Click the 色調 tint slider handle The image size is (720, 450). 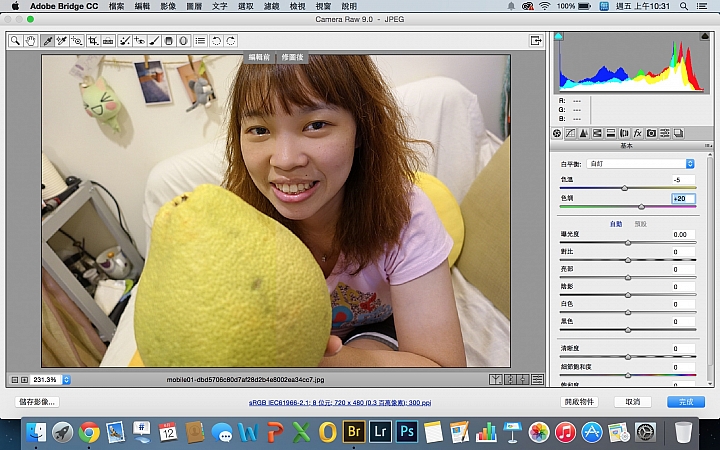pos(641,207)
